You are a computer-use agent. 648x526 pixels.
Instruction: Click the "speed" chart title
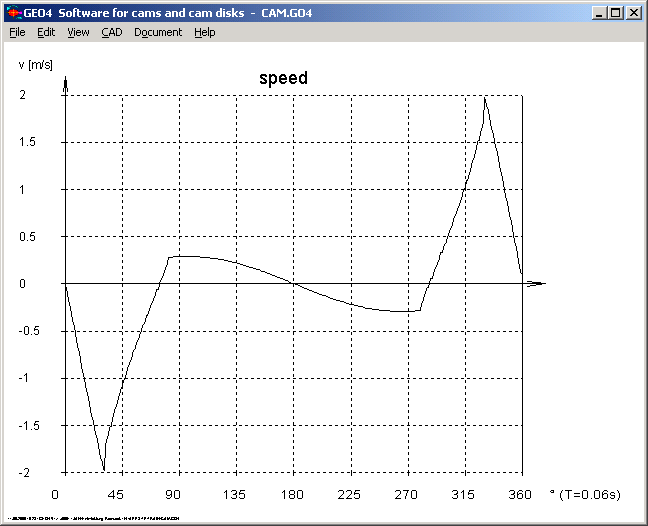point(283,78)
